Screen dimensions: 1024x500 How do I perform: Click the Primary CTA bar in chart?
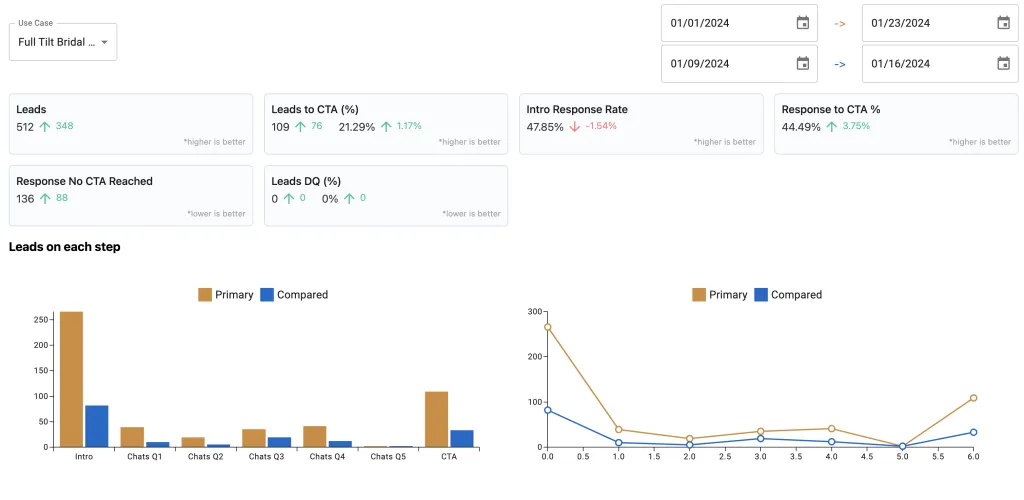pyautogui.click(x=436, y=419)
